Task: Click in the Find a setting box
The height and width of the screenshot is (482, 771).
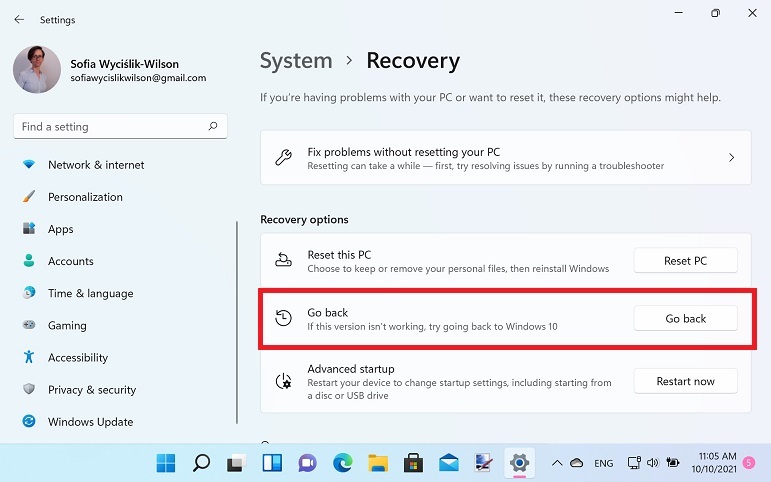Action: (120, 126)
